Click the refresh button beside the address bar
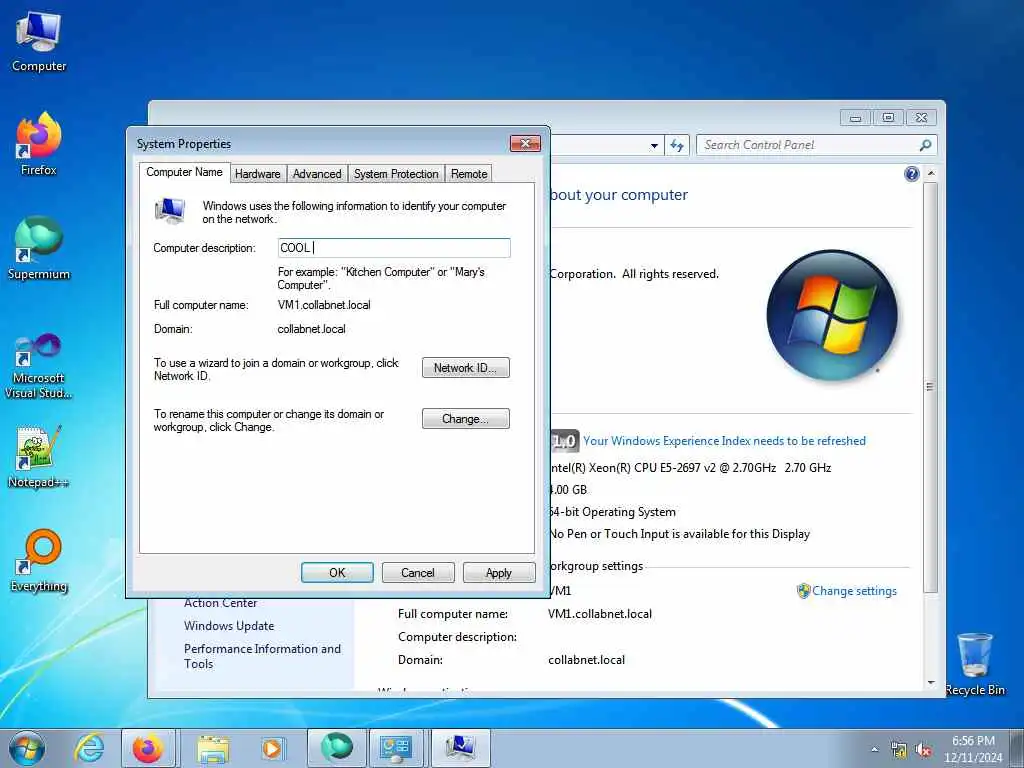The image size is (1024, 768). click(x=677, y=145)
